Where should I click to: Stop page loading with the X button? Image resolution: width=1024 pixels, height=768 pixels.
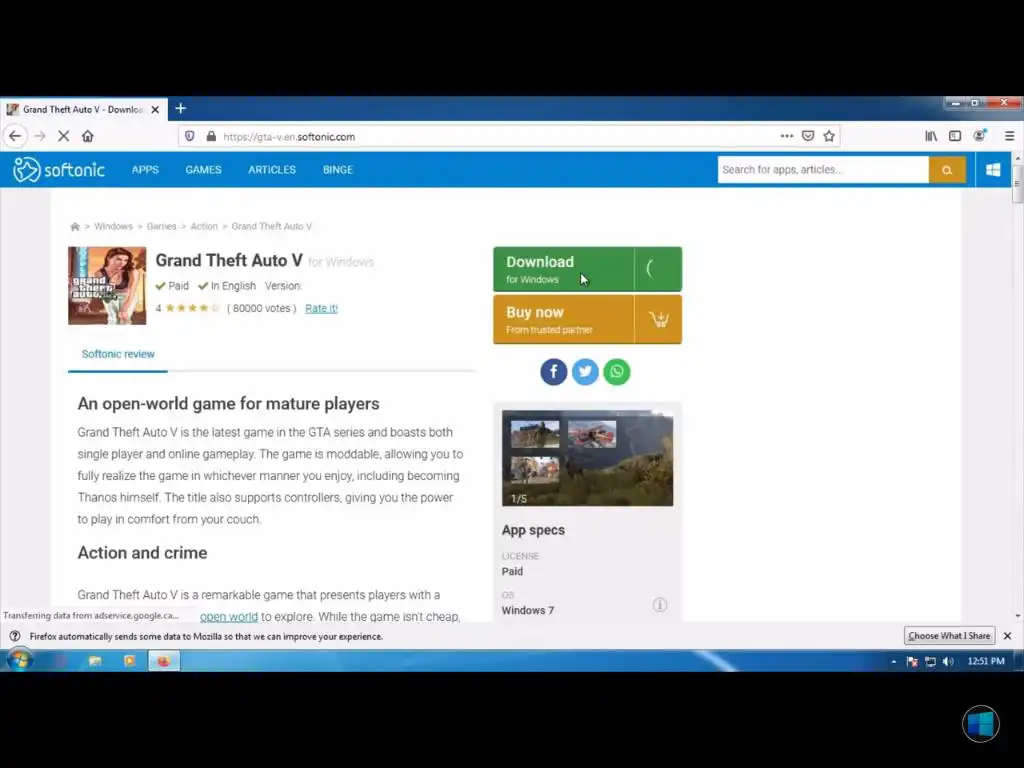[x=63, y=136]
